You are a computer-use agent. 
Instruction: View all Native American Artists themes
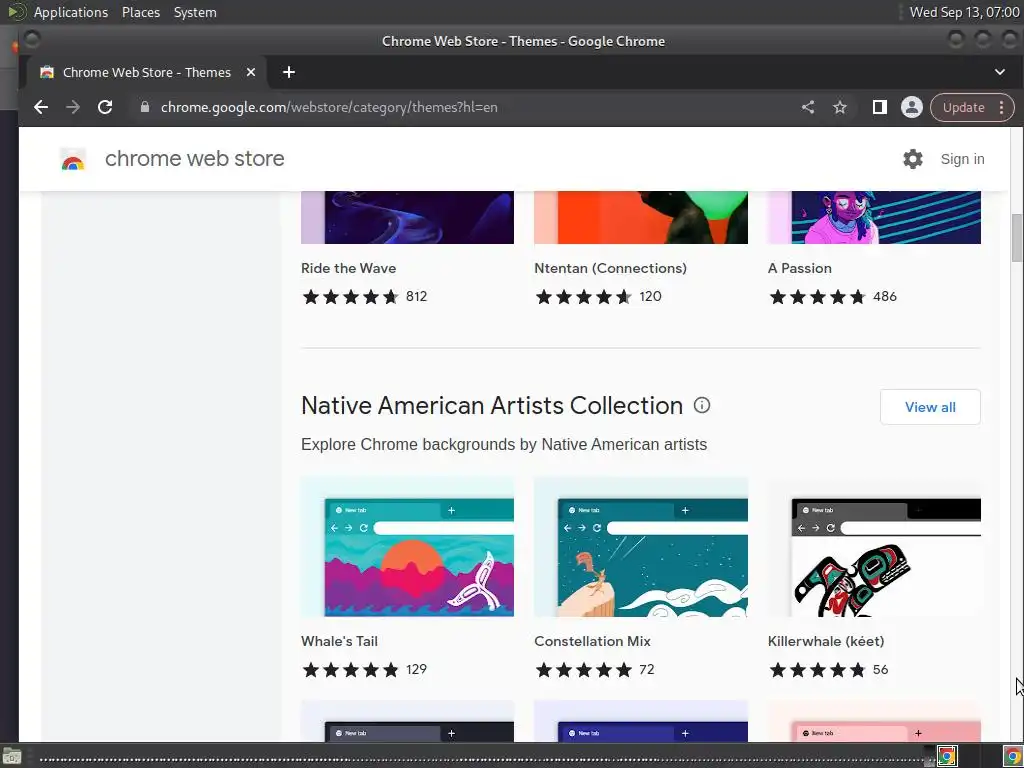(x=930, y=407)
